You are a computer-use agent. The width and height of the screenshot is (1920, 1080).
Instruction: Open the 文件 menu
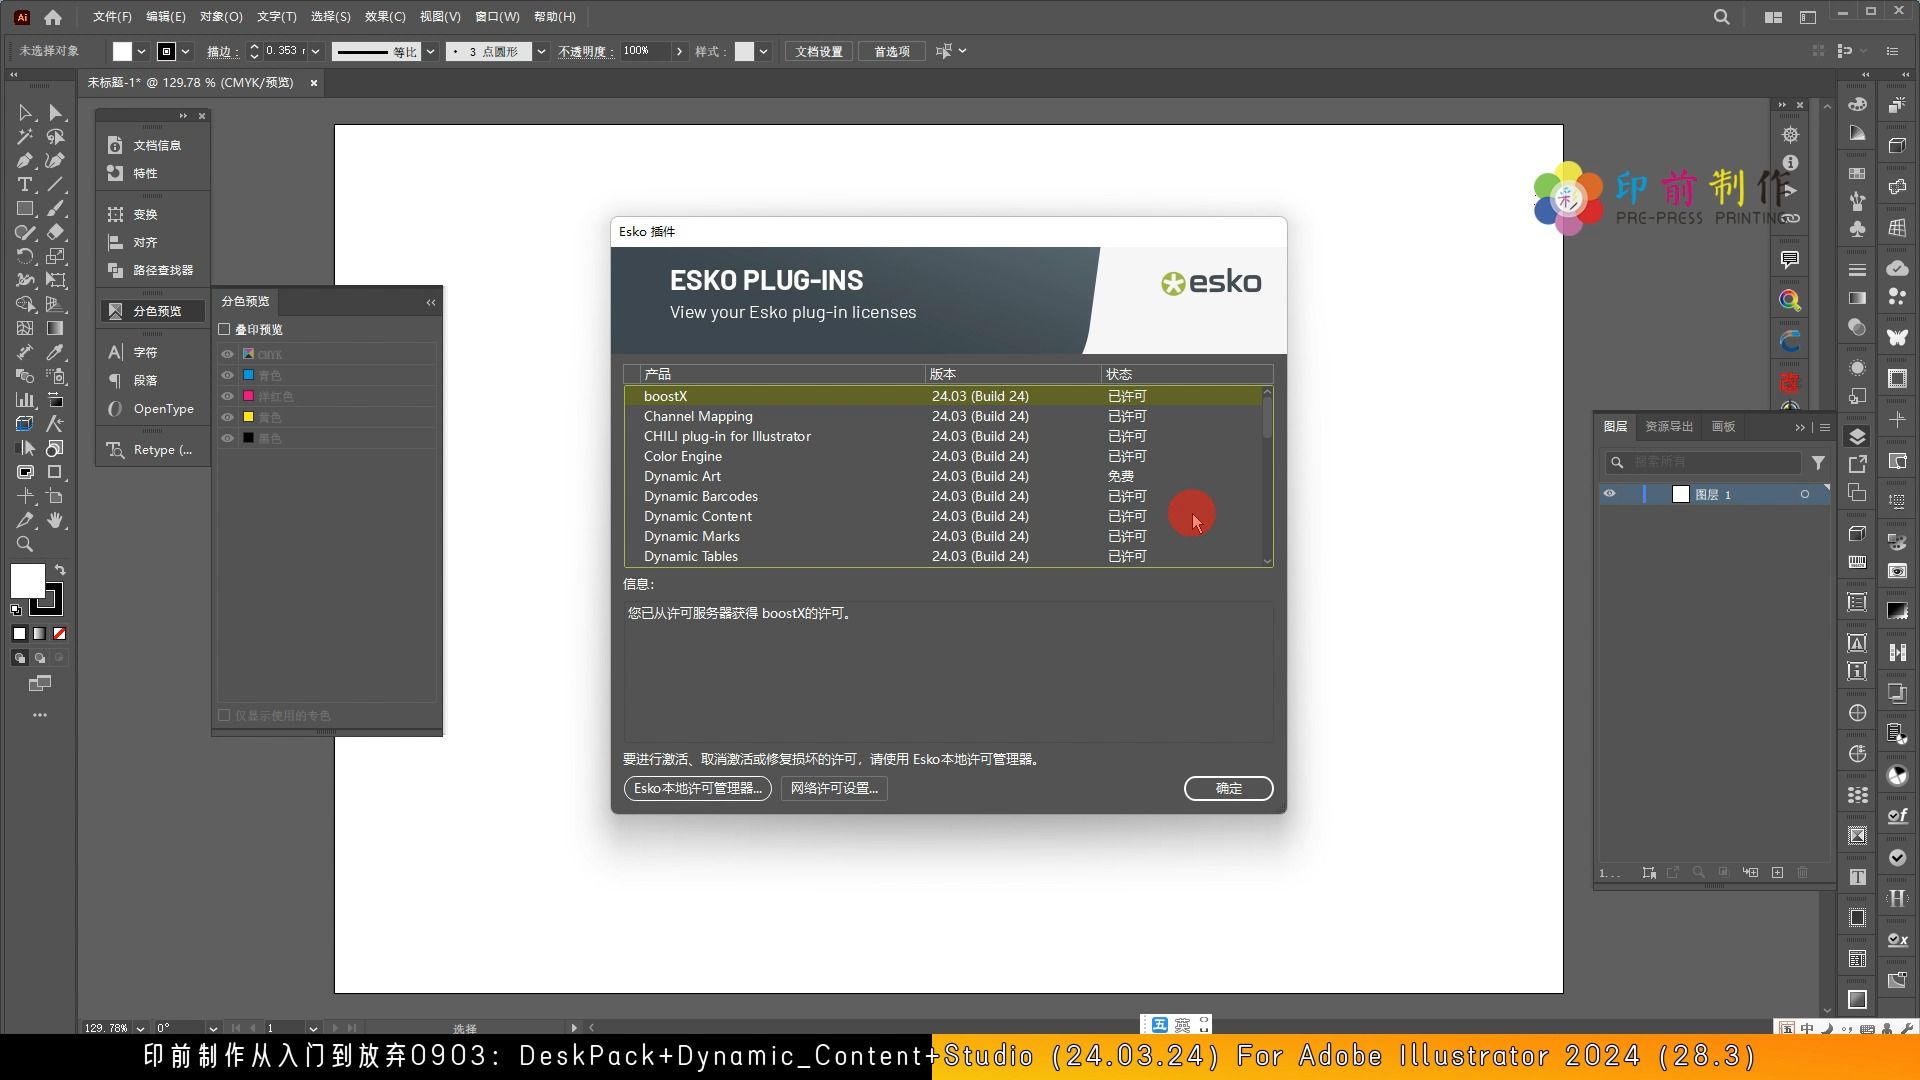112,17
